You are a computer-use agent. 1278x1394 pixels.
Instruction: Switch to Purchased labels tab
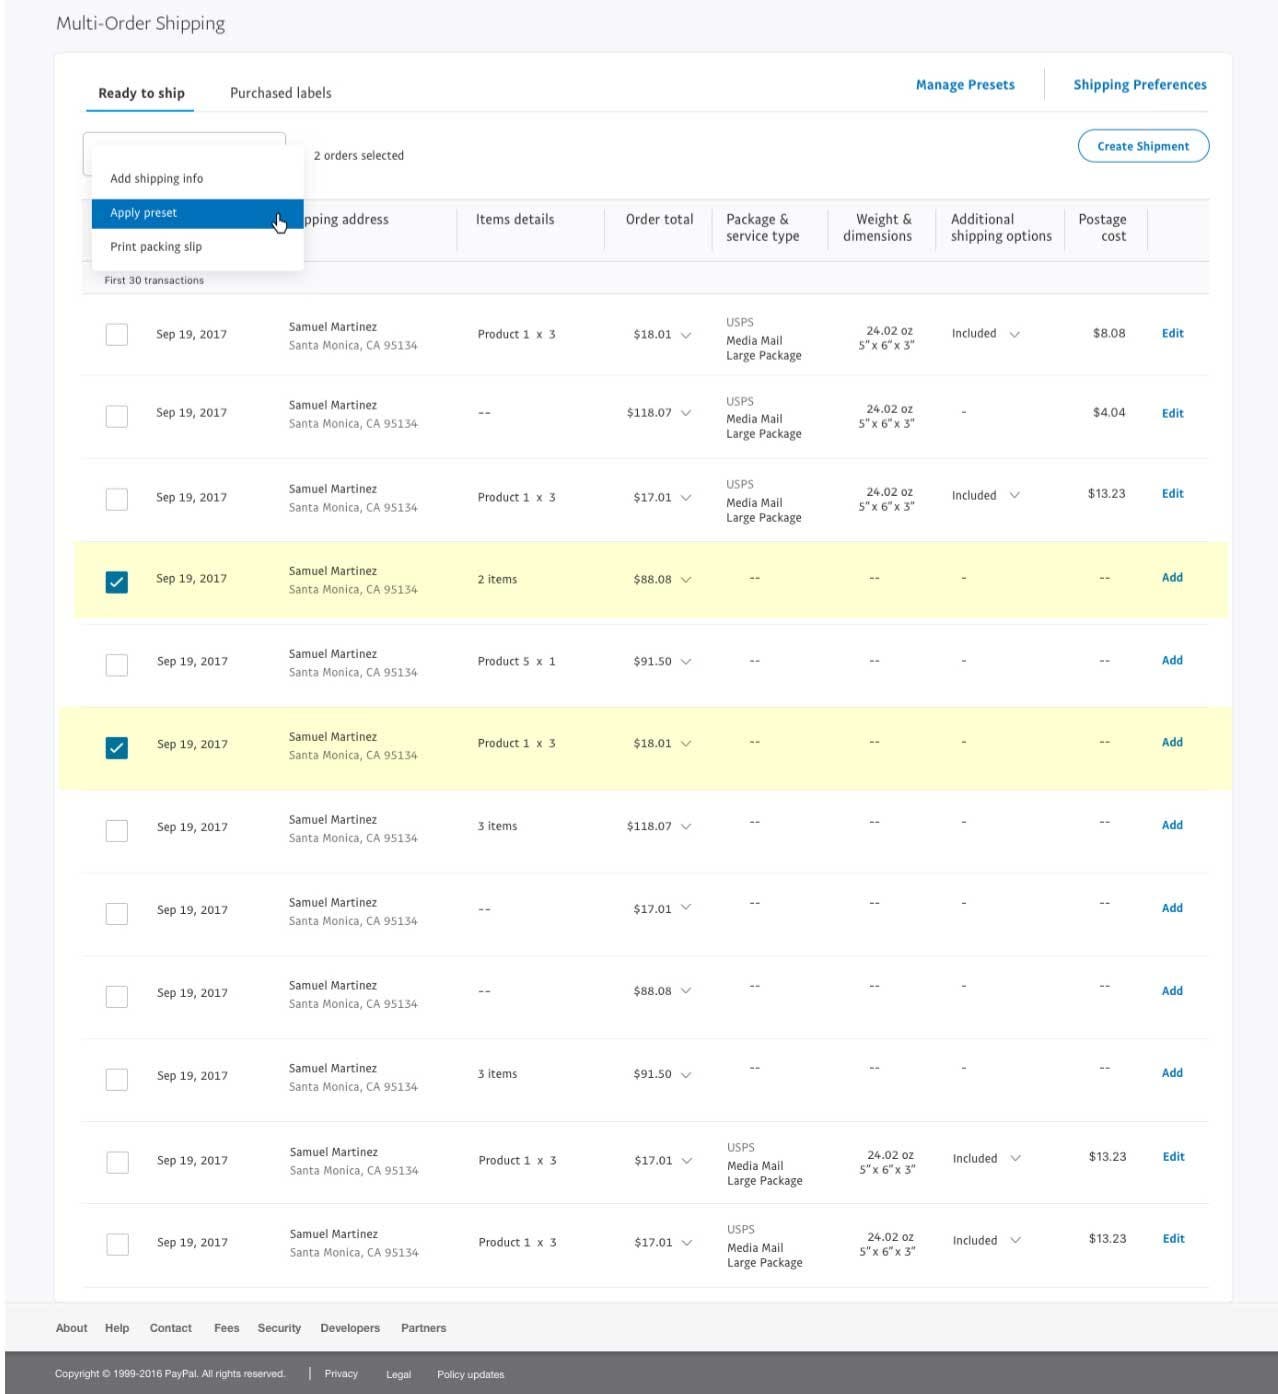(280, 93)
